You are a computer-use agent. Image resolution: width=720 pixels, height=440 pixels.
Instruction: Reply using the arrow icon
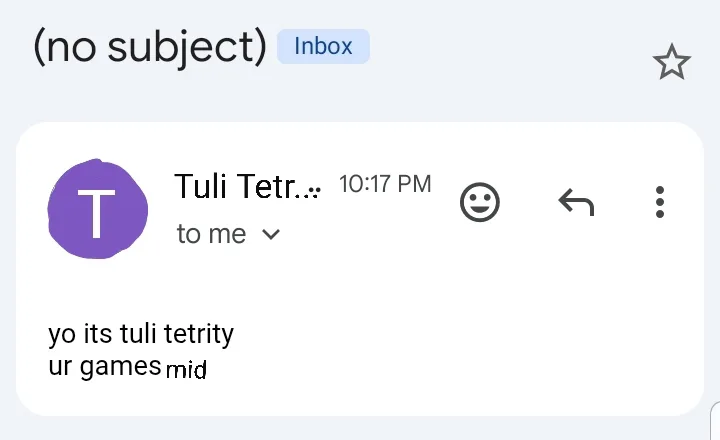click(x=575, y=203)
